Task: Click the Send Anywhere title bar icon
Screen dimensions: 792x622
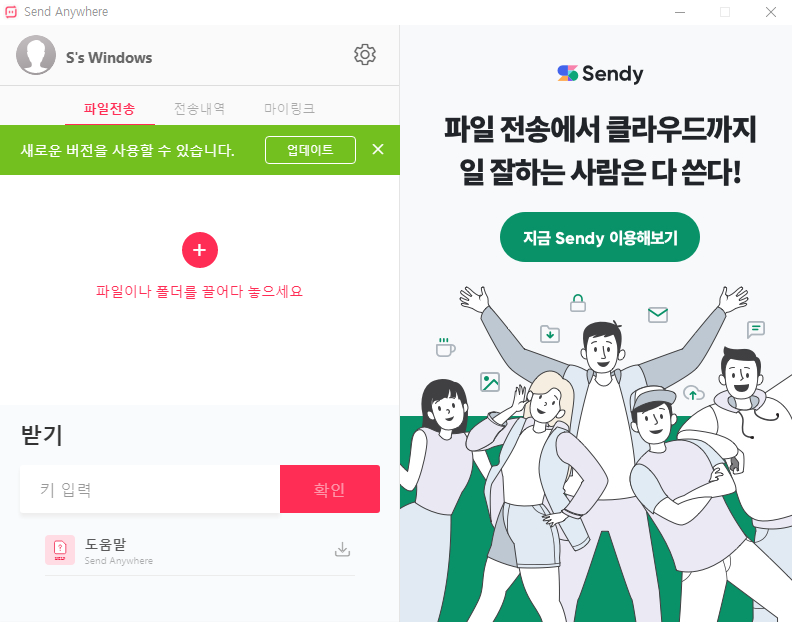Action: point(11,12)
